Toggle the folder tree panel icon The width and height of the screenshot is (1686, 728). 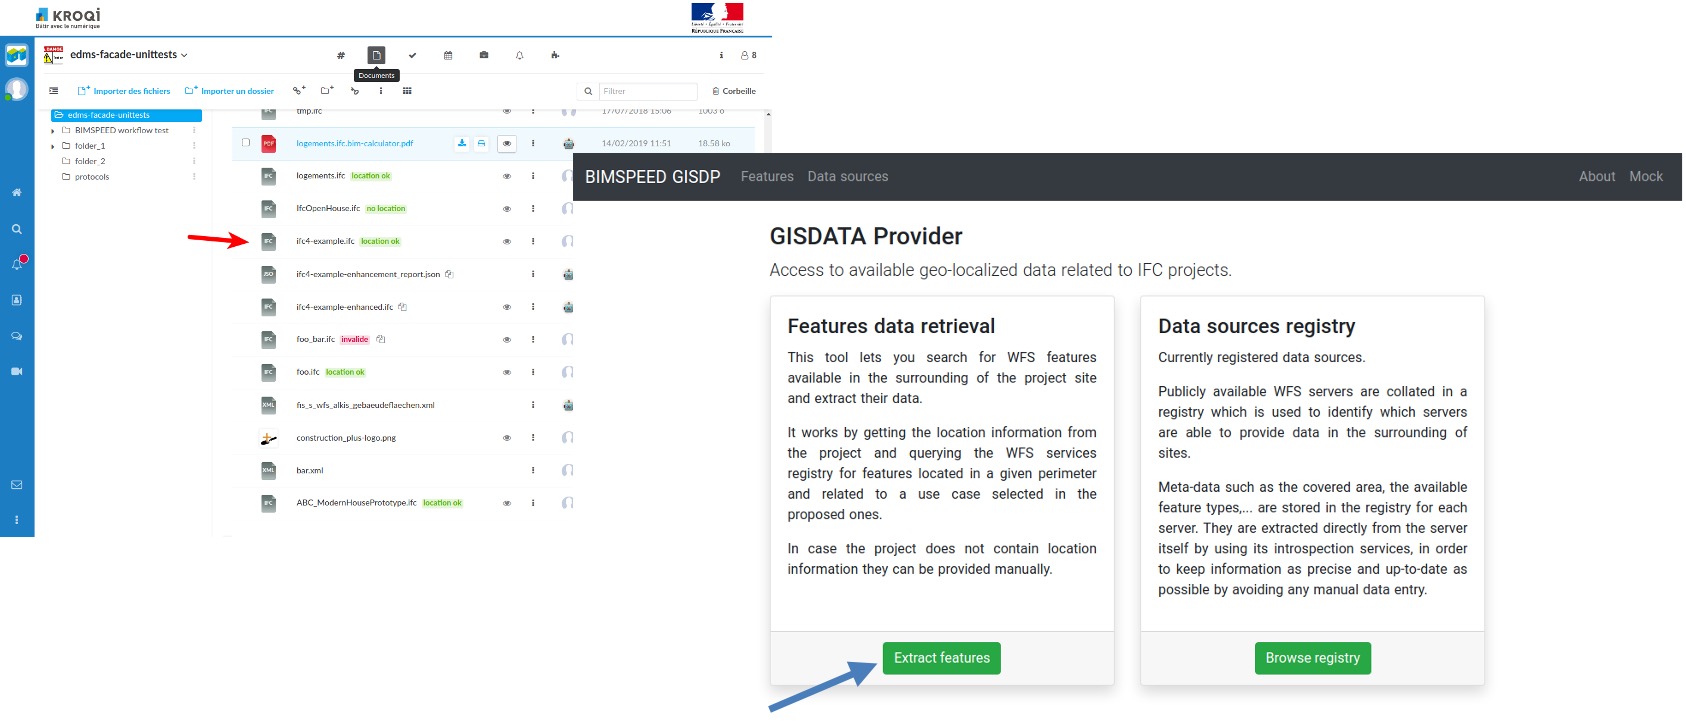tap(53, 91)
